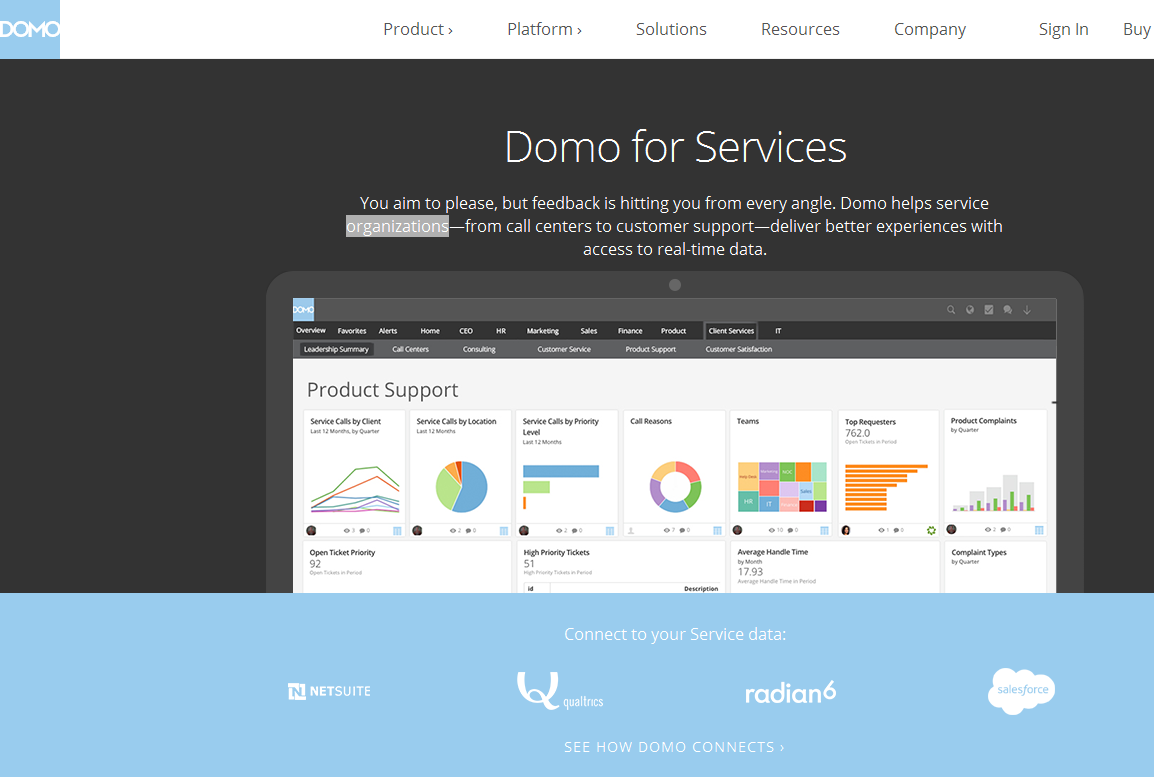Click the Domo logo in the top-left corner

point(29,29)
